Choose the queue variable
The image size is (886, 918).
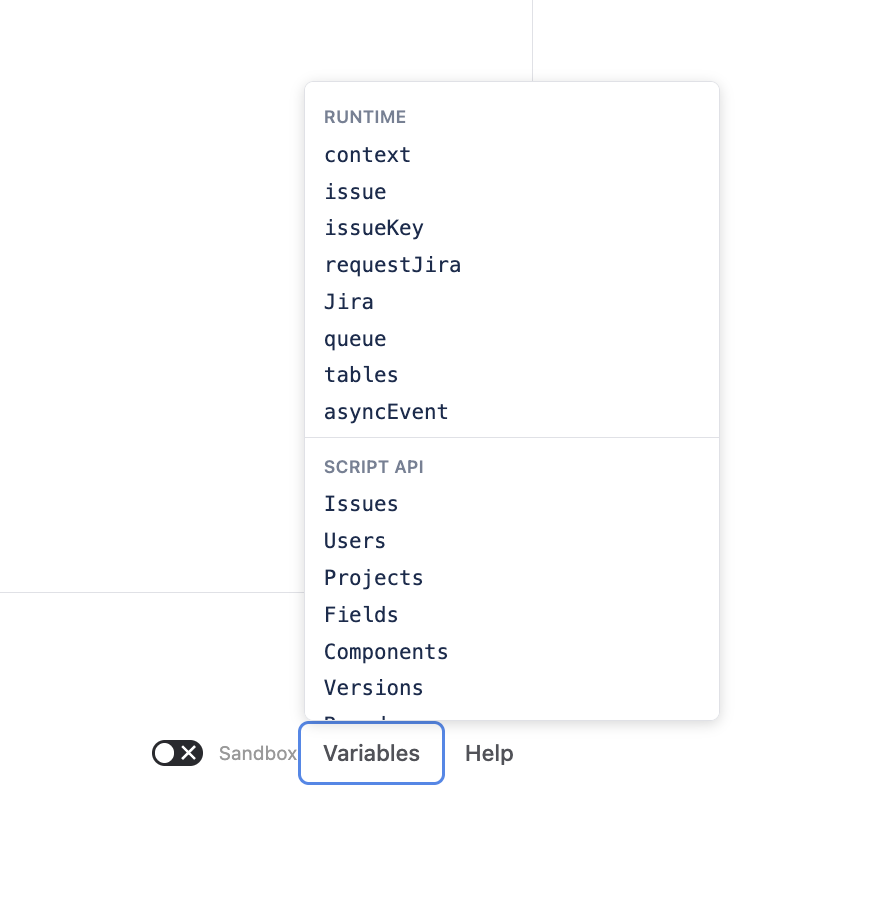[355, 339]
